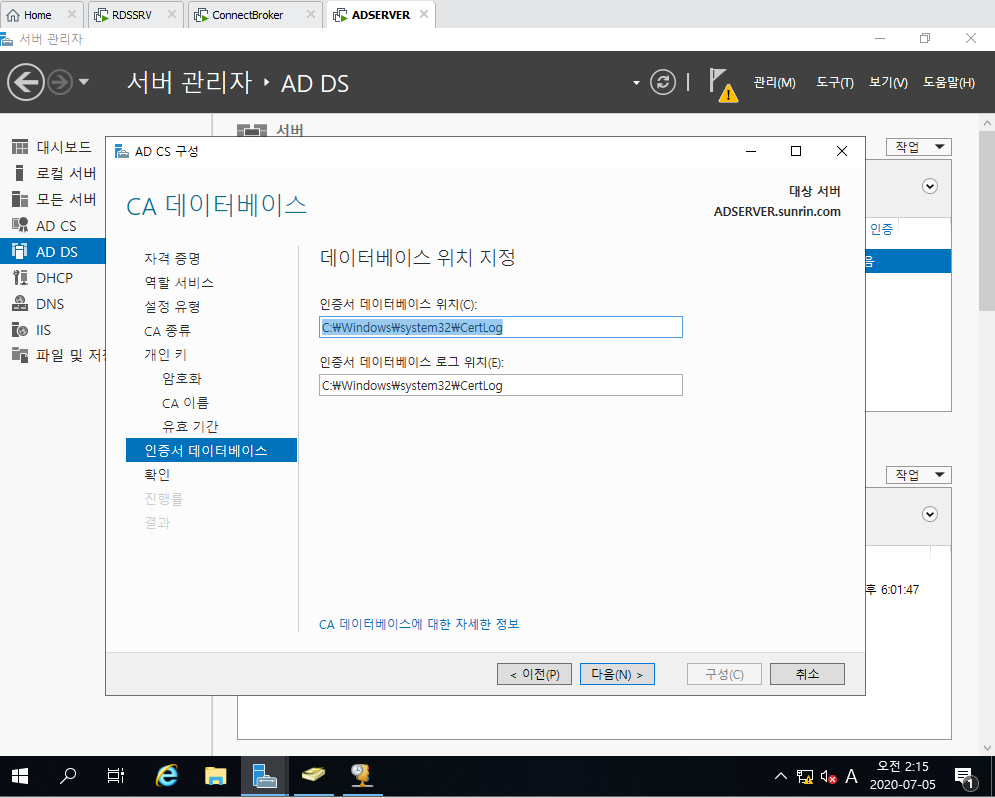Go to the 자격 증명 wizard step
Screen dimensions: 995x798
click(172, 258)
